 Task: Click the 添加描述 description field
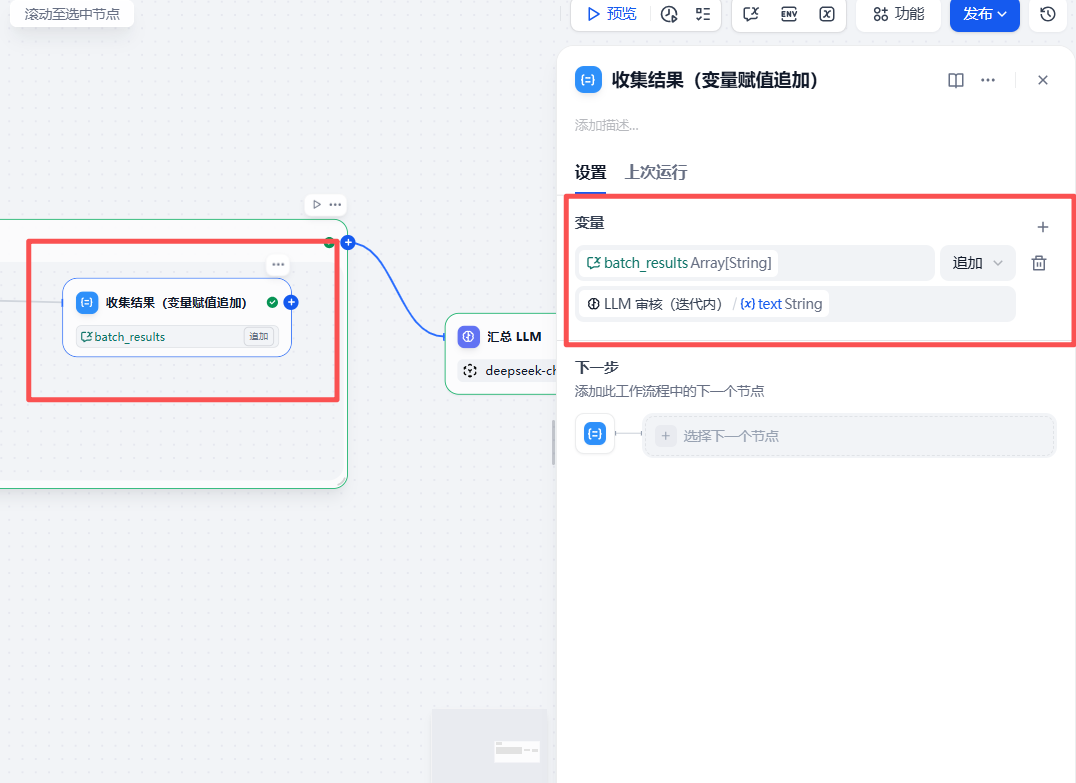coord(607,126)
